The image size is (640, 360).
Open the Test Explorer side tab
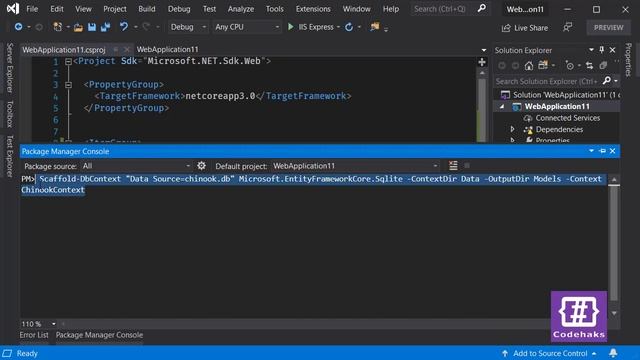9,156
